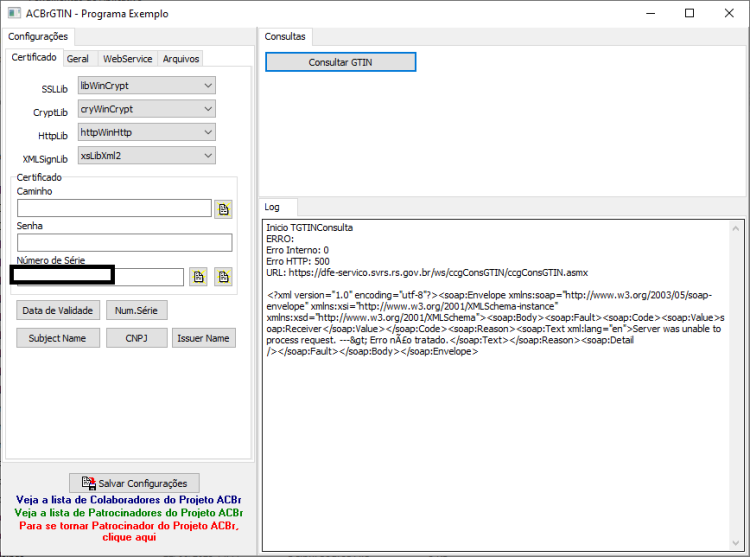This screenshot has width=750, height=557.
Task: Click the Subject Name button
Action: (x=58, y=338)
